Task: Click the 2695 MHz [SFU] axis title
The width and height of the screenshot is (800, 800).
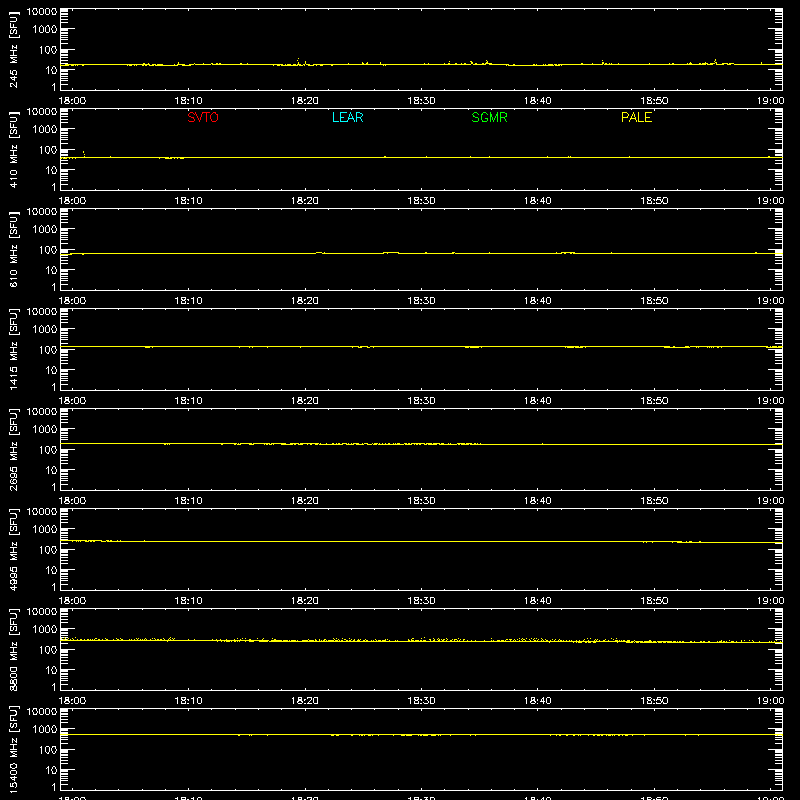Action: (x=13, y=449)
